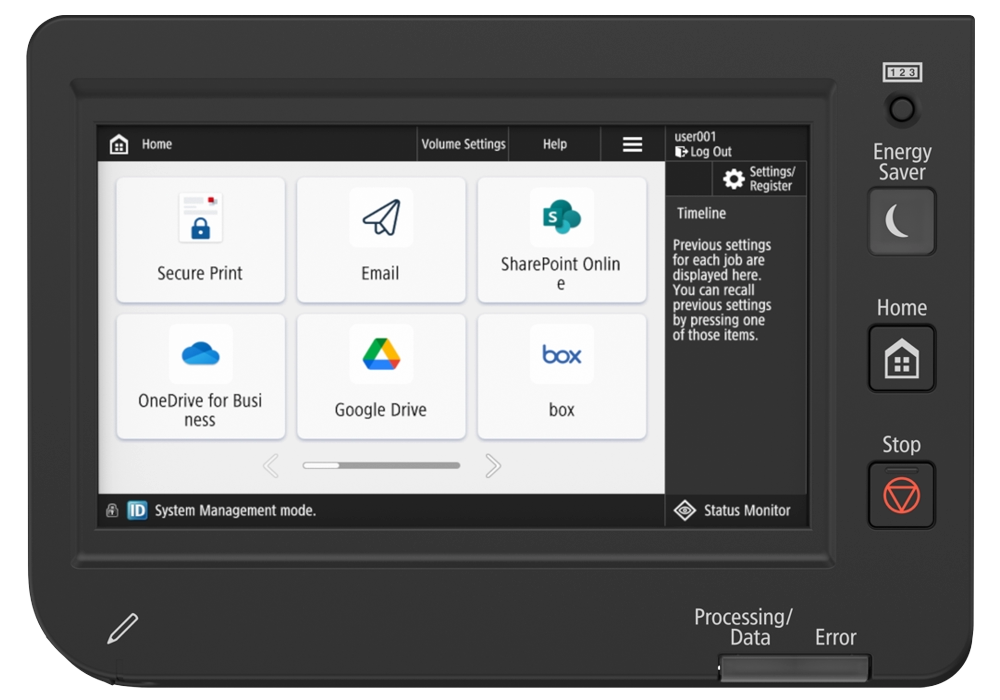Open the hamburger menu icon
The height and width of the screenshot is (700, 1000).
click(632, 144)
